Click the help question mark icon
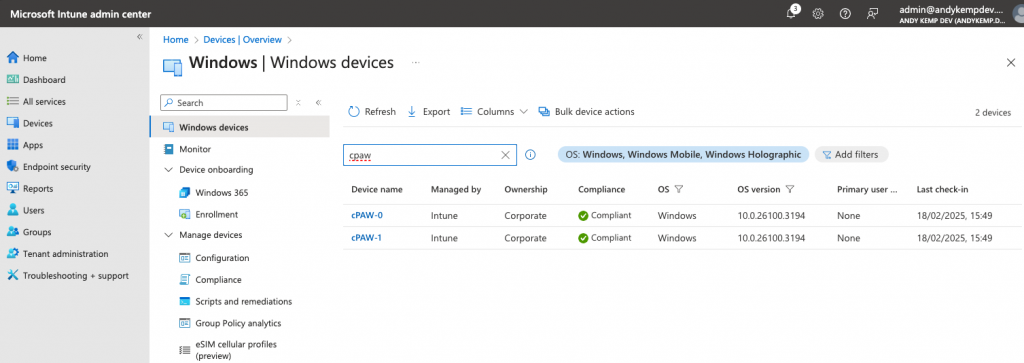The image size is (1024, 363). click(x=845, y=14)
